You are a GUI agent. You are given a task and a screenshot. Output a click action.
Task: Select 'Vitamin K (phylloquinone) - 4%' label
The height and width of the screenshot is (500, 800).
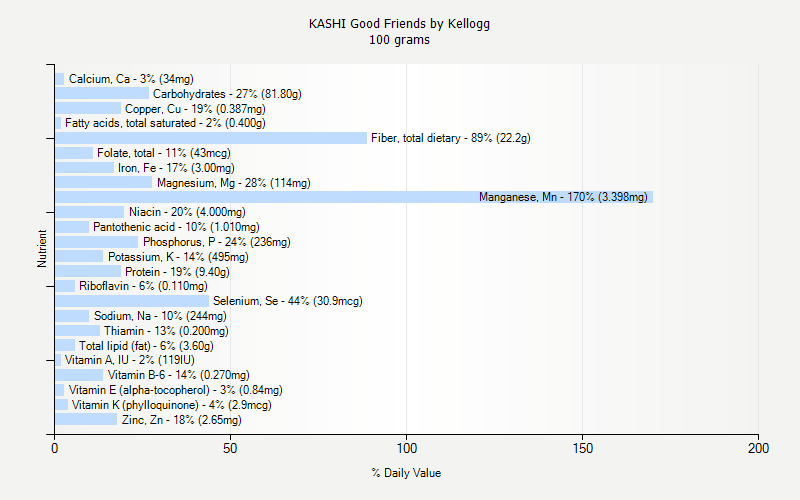point(171,405)
